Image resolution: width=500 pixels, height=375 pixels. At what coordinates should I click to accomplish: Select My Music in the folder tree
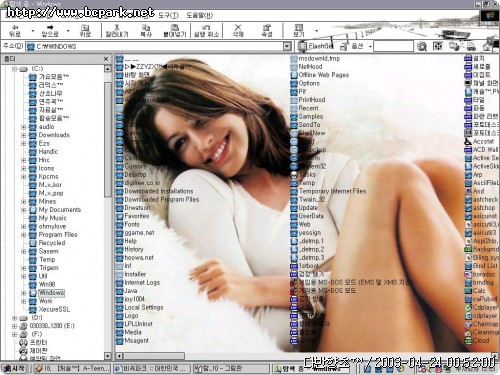[53, 218]
